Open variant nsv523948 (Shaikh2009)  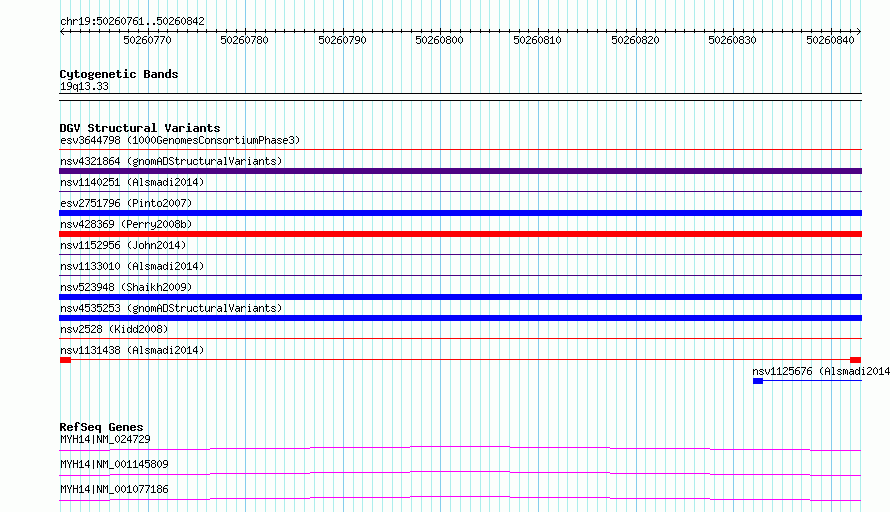126,287
